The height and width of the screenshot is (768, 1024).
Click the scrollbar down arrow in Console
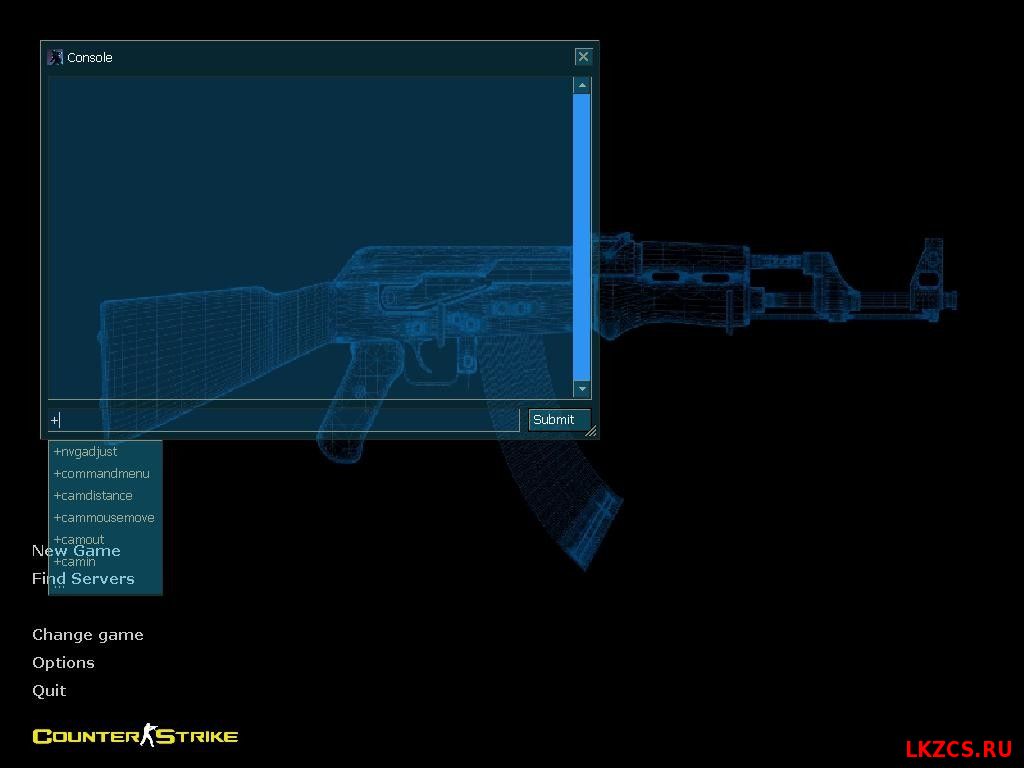click(x=582, y=389)
